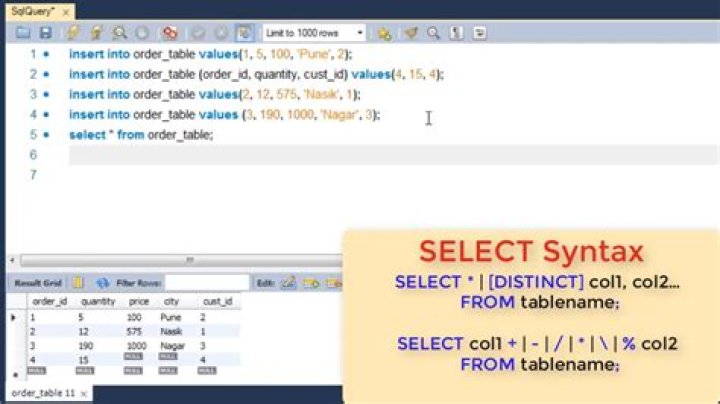Toggle auto-commit mode
Viewport: 720px width, 404px height.
(244, 33)
